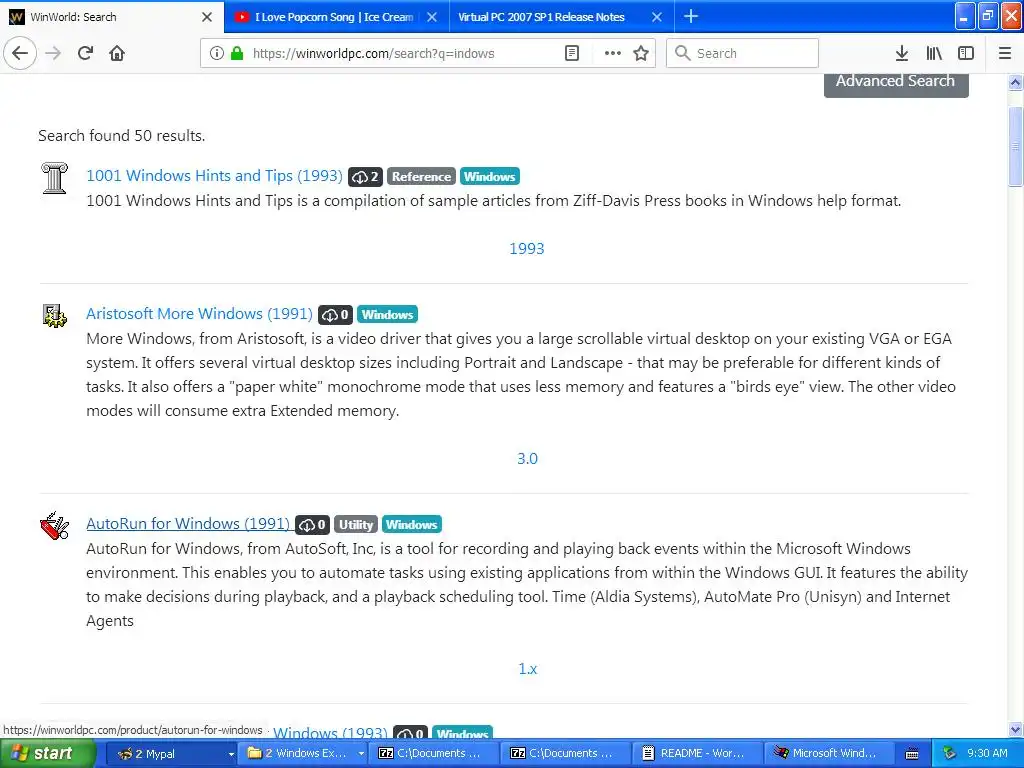Click the forward navigation arrow
This screenshot has height=768, width=1024.
point(53,53)
